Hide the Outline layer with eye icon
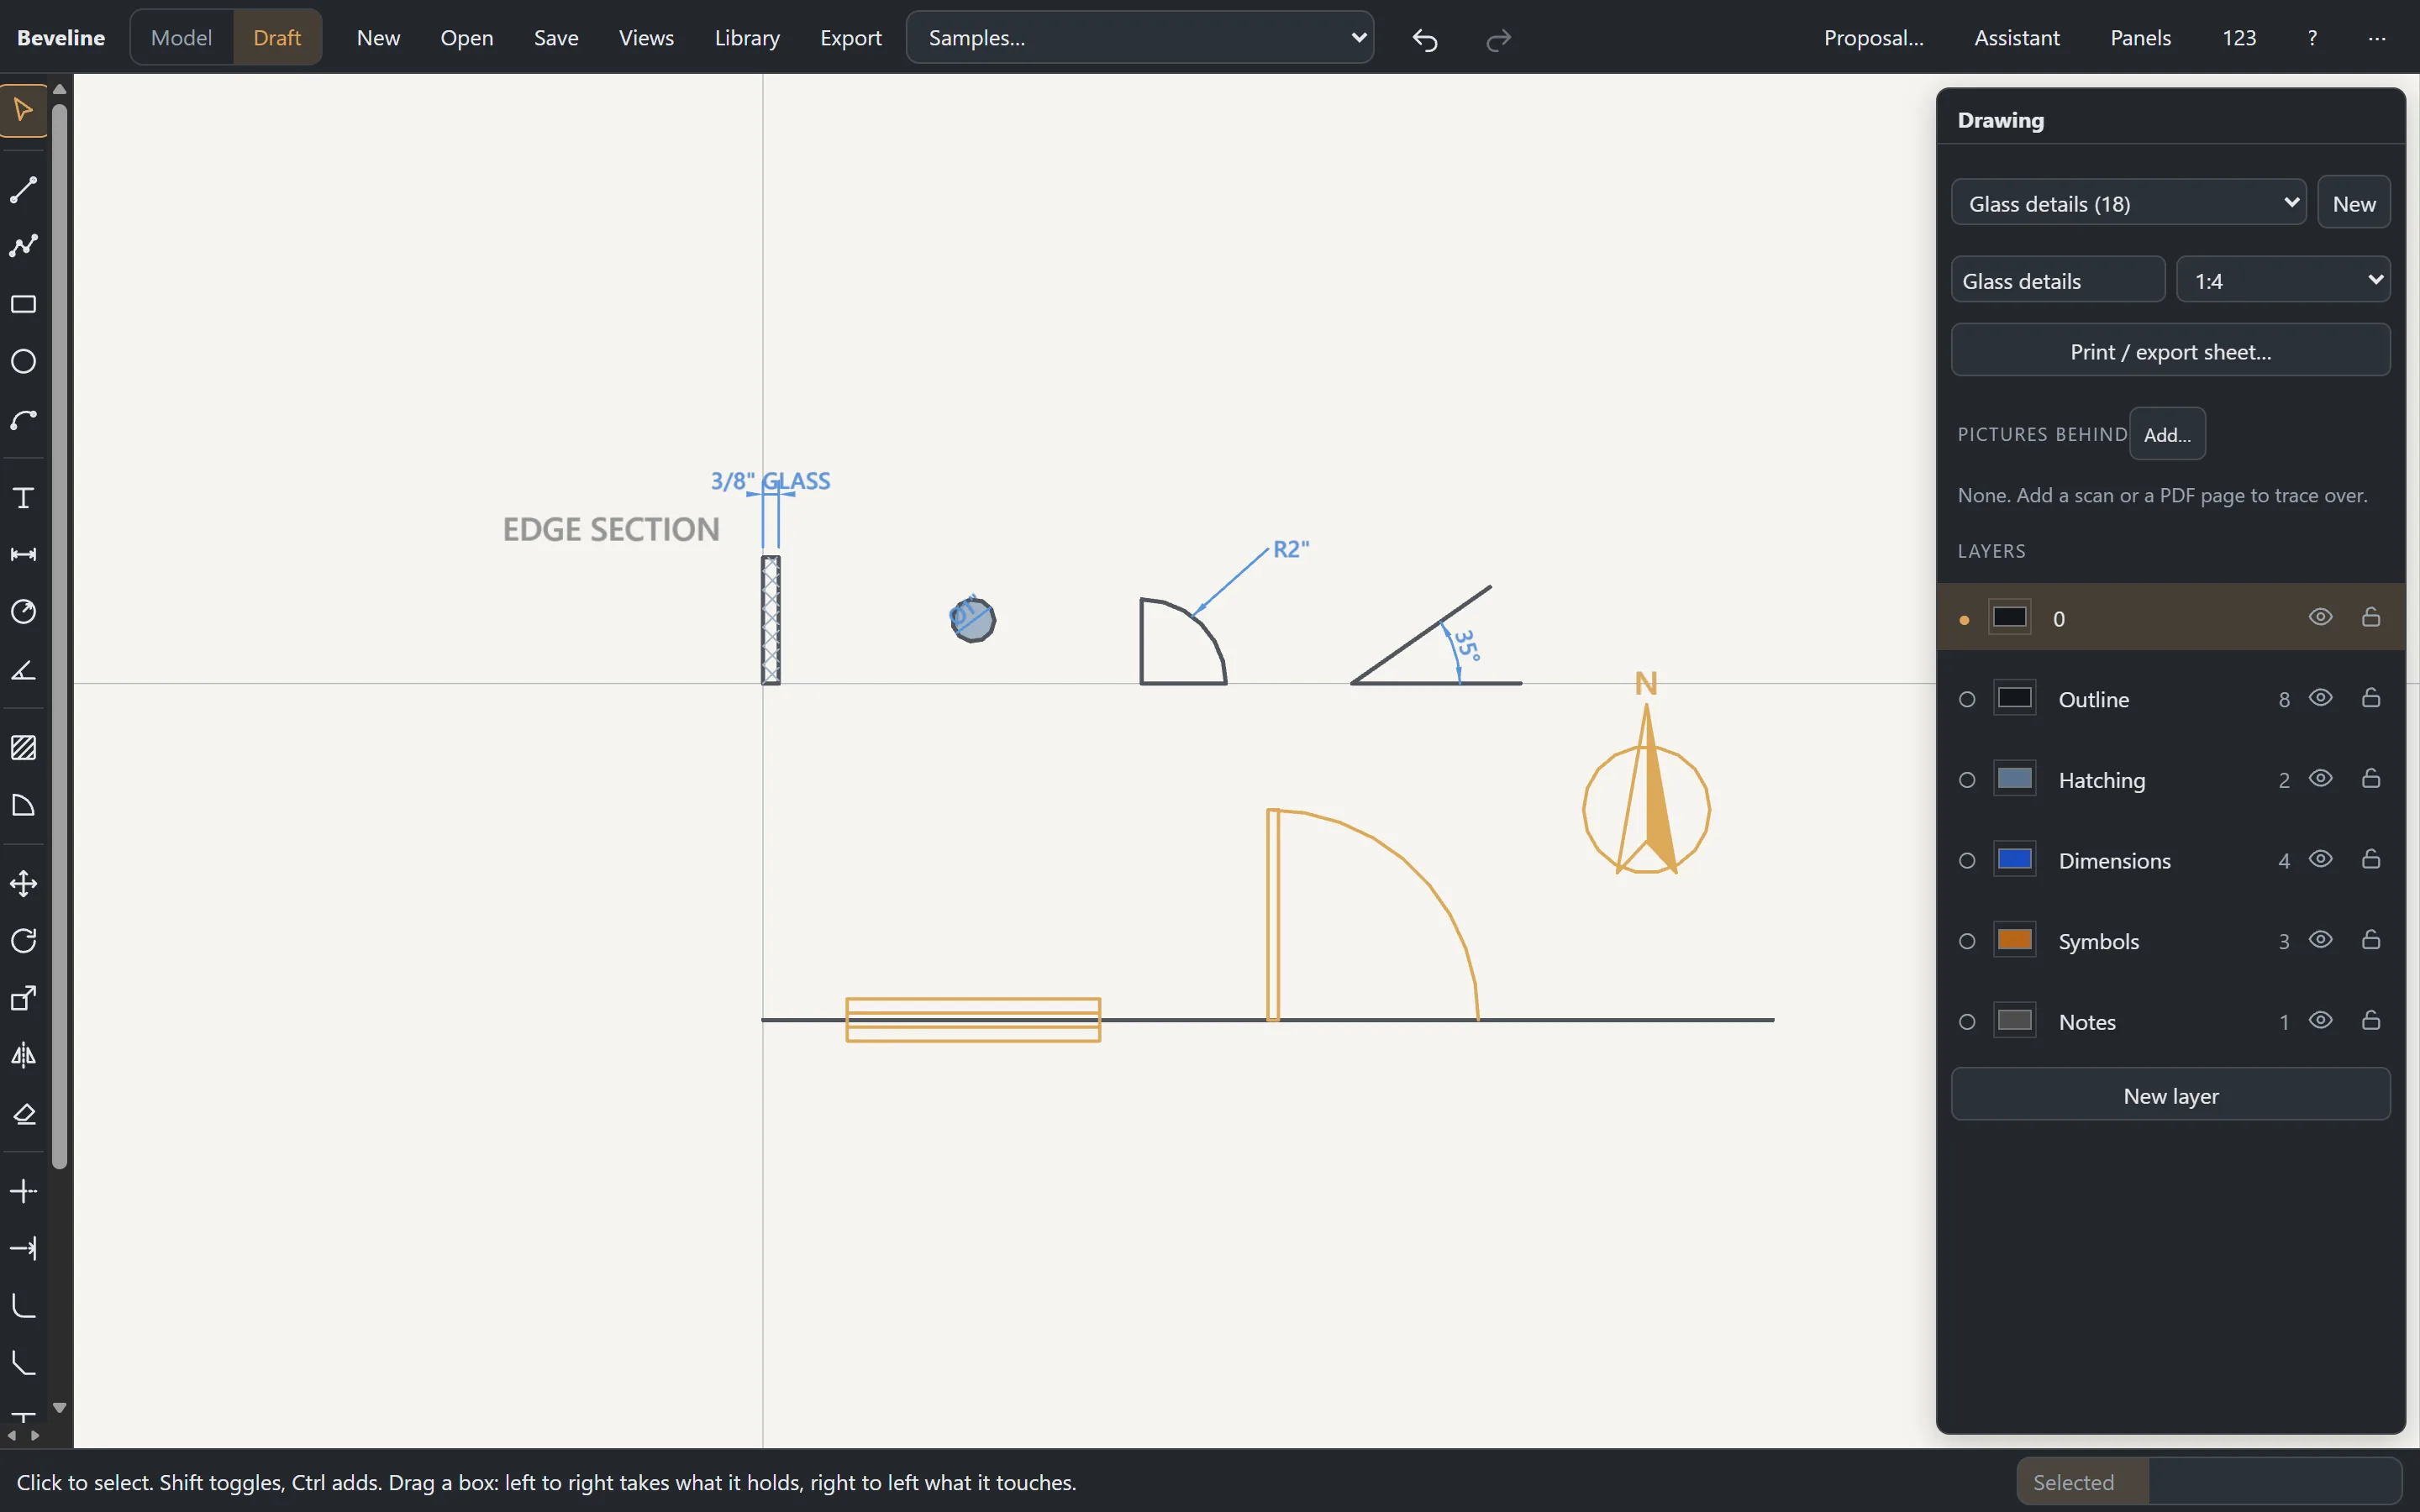 (2321, 698)
